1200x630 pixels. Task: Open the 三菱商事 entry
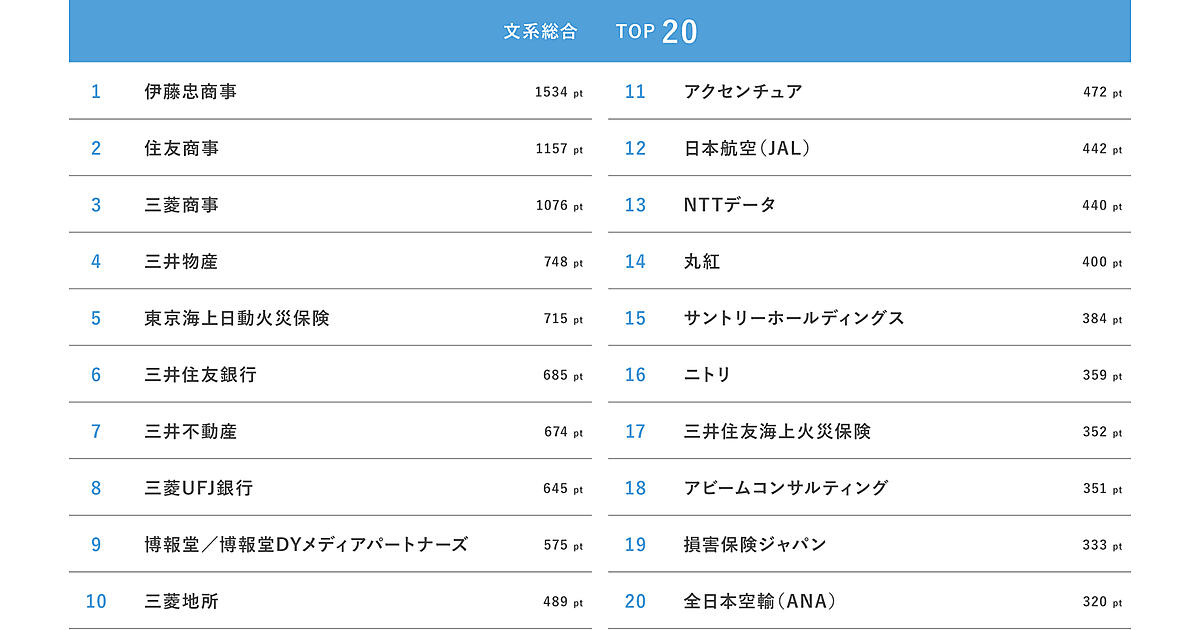point(181,205)
